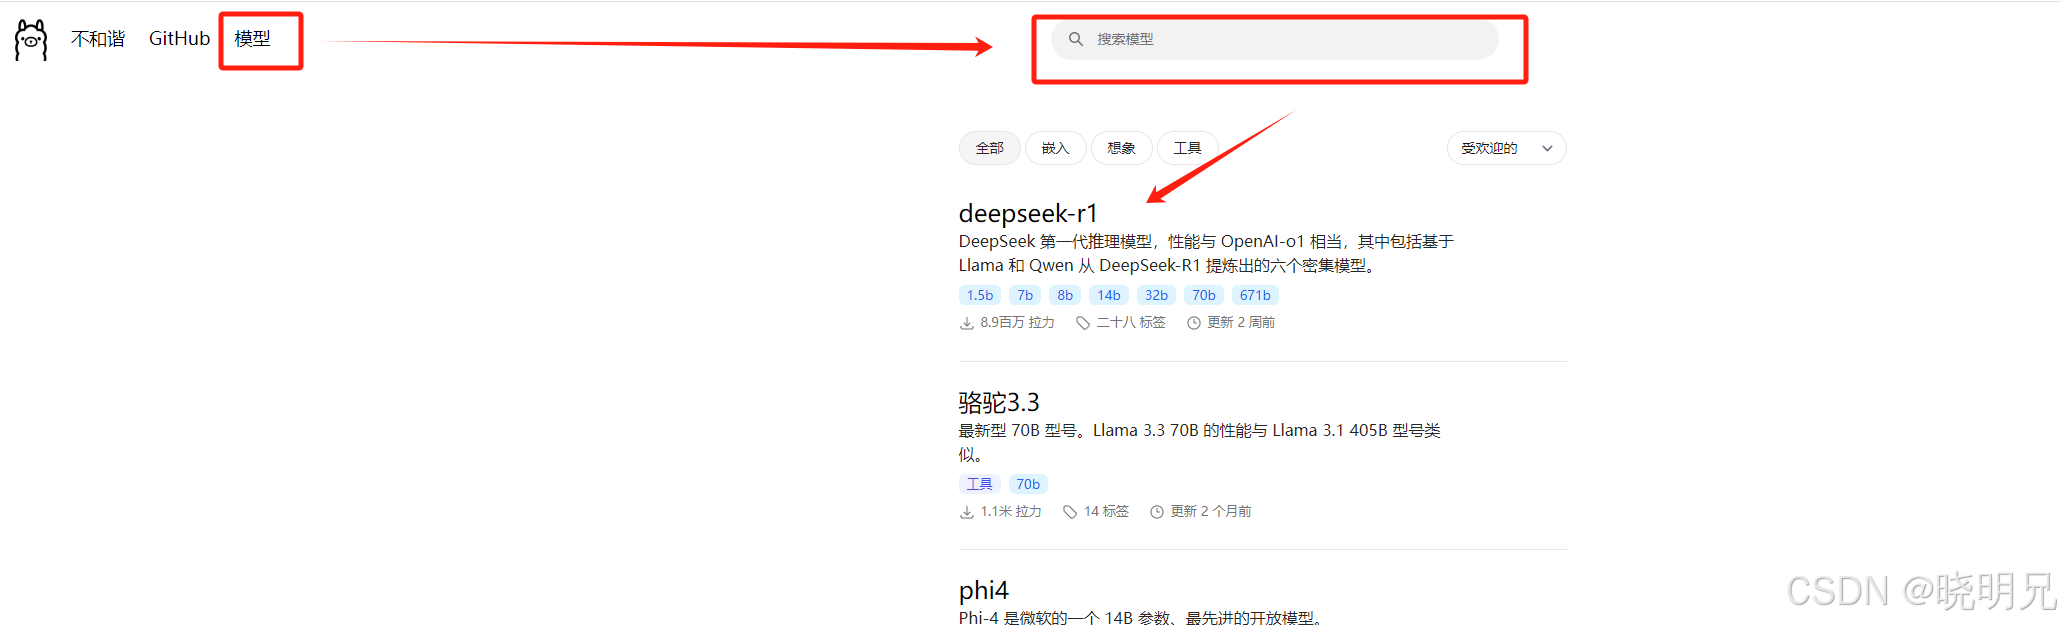Click the 更新 2 周前 text

1241,323
